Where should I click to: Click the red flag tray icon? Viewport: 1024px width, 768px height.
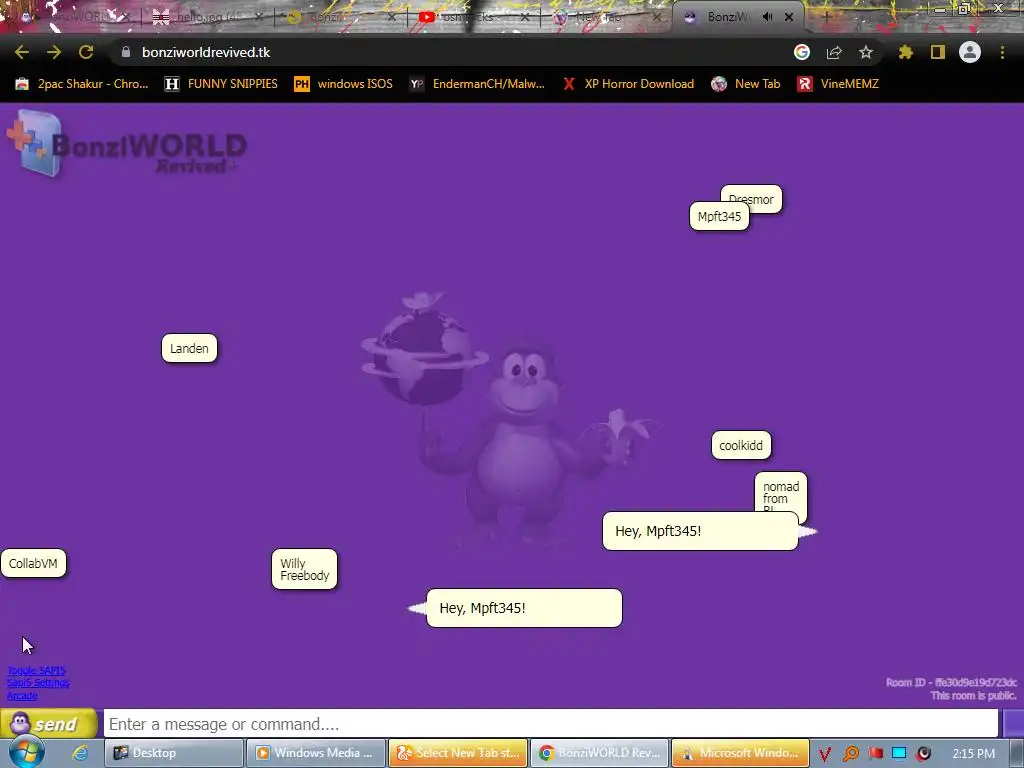[x=876, y=753]
